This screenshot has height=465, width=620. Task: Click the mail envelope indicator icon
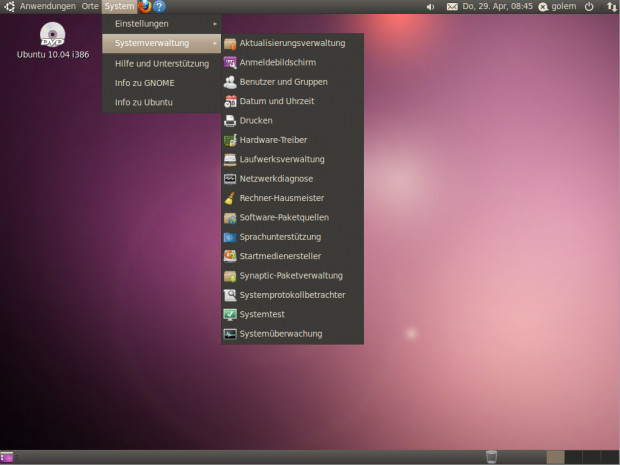click(452, 6)
